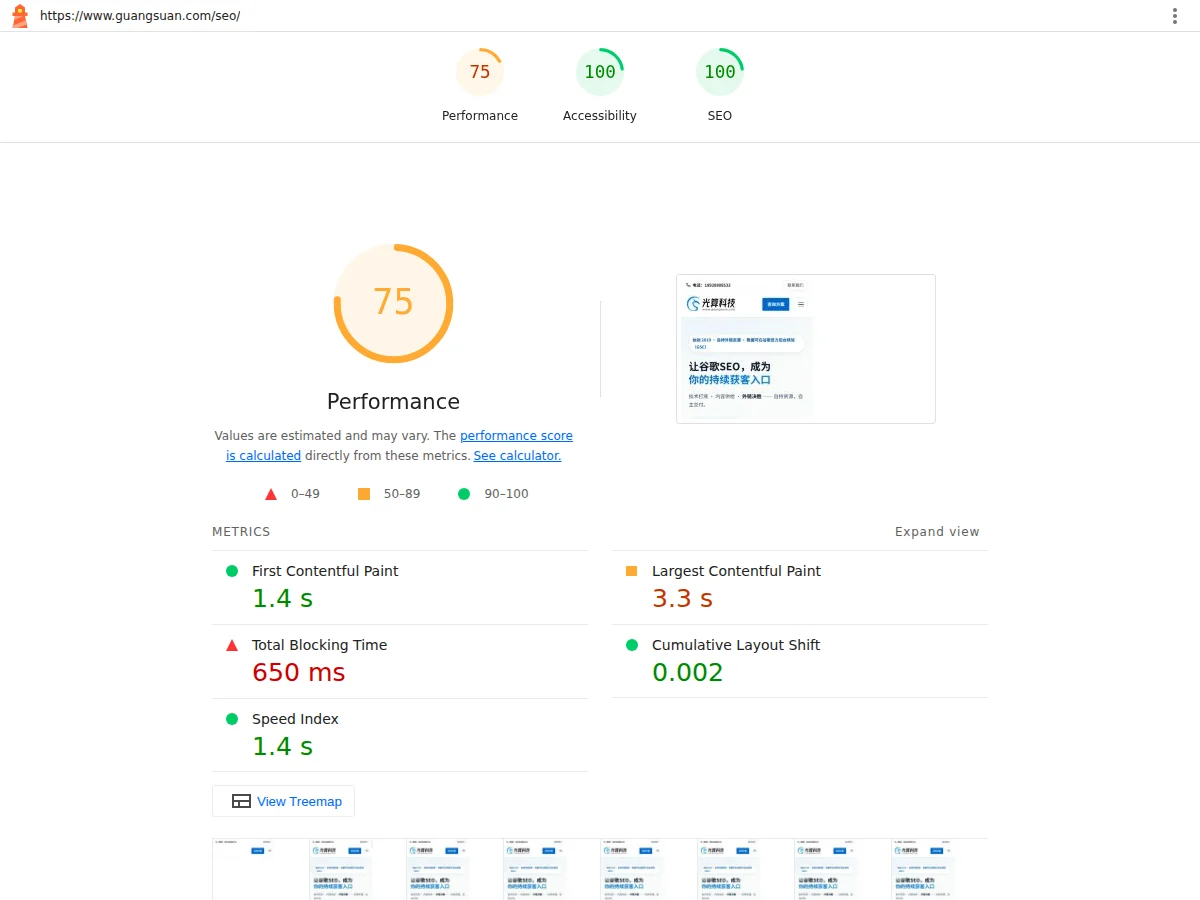
Task: Open the final page screenshot thumbnail
Action: 806,349
